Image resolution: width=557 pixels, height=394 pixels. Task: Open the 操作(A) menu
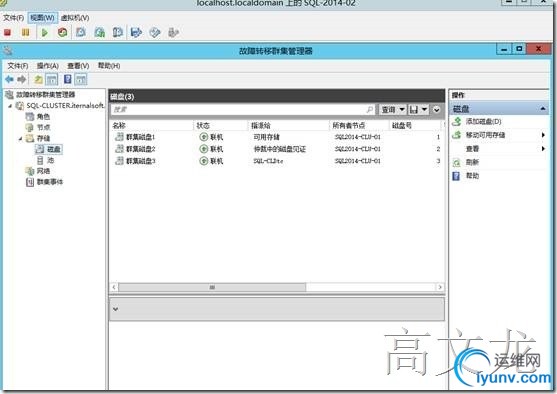click(x=48, y=66)
